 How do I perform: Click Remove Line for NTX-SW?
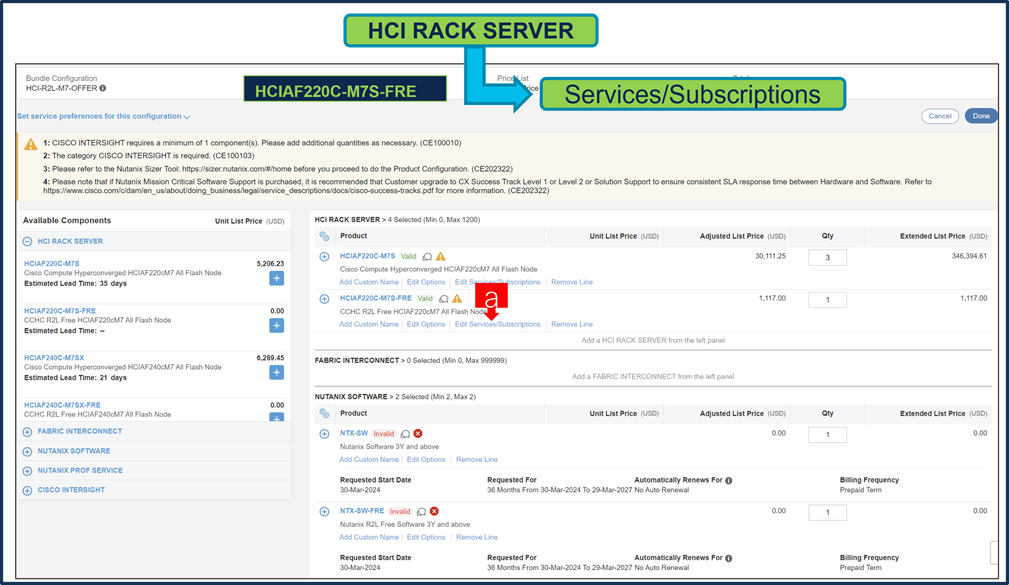pos(477,460)
